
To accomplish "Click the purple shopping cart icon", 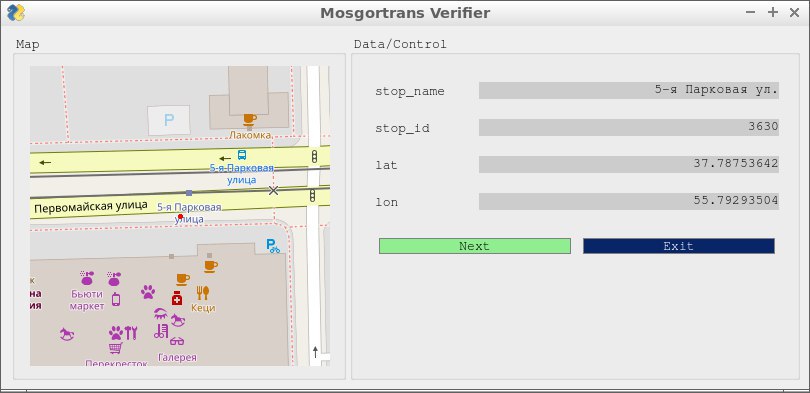I will (115, 348).
